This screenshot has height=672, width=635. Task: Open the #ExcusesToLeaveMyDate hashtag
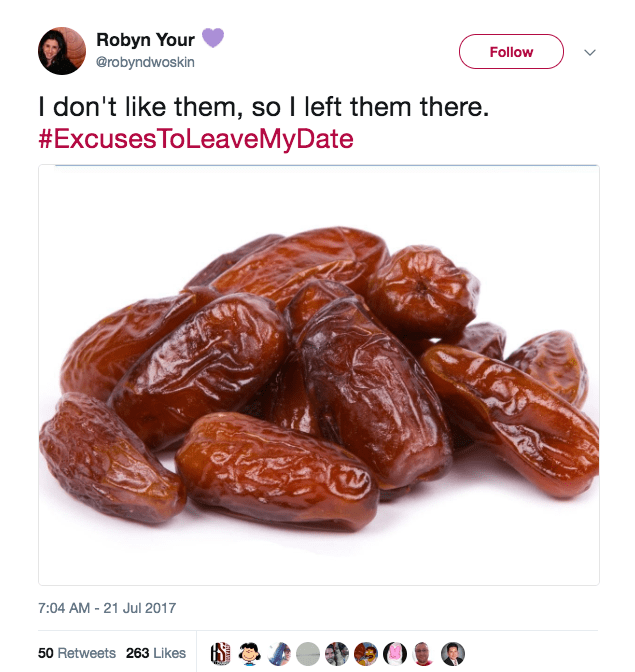click(196, 138)
